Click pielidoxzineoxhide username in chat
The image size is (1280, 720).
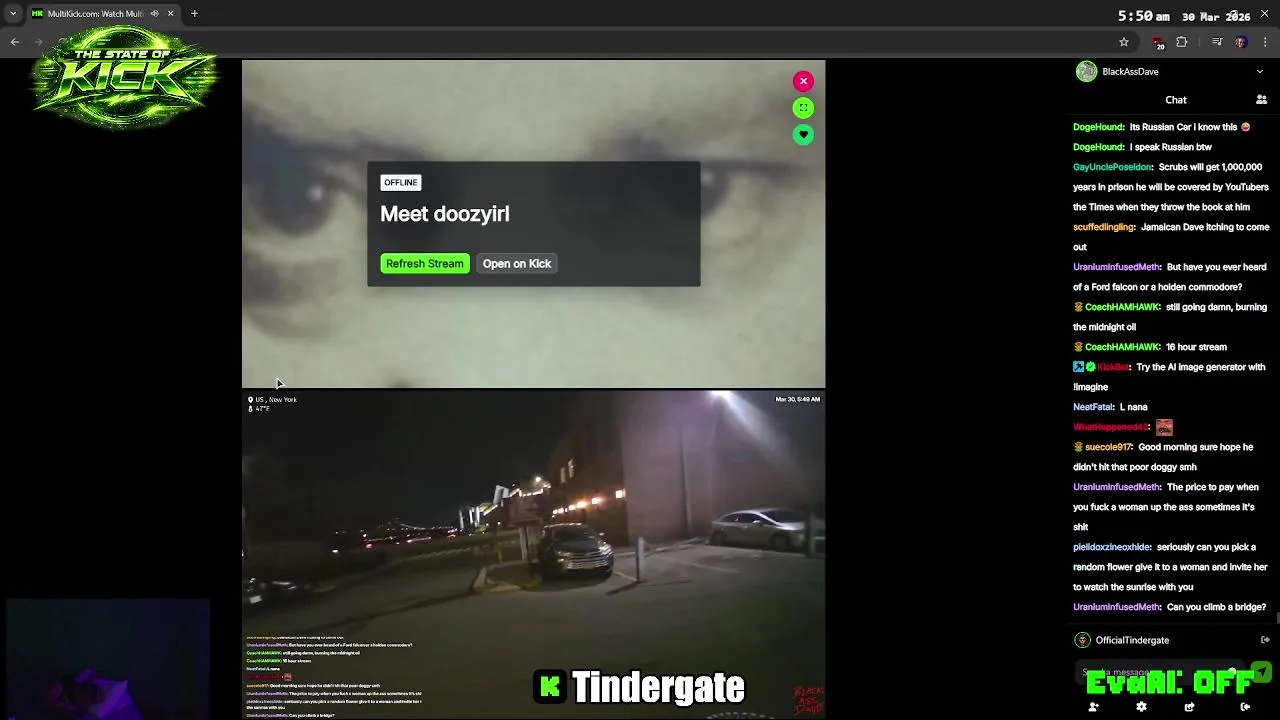pos(1113,547)
